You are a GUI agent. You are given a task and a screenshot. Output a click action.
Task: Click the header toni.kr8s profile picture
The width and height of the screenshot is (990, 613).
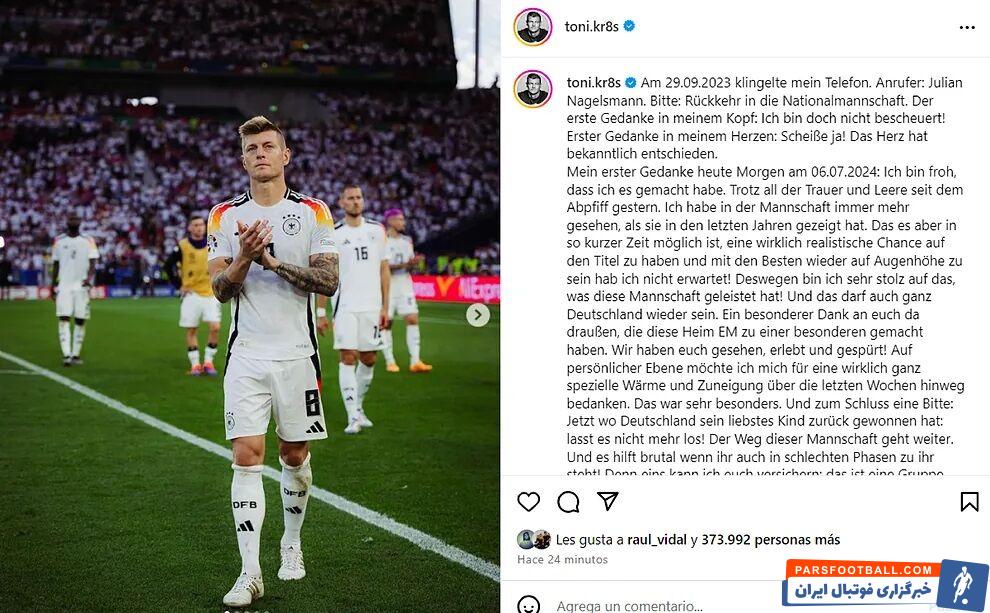point(533,27)
